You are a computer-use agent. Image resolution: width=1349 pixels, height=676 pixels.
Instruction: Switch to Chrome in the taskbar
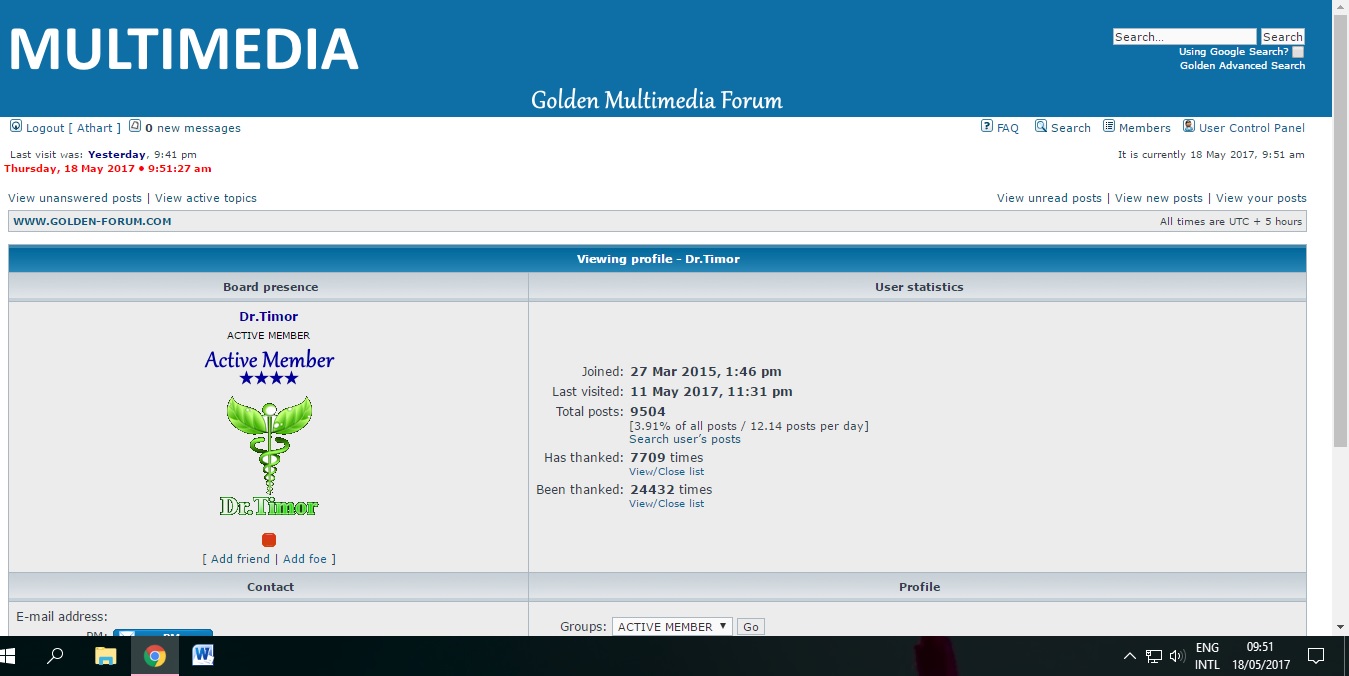click(x=154, y=656)
